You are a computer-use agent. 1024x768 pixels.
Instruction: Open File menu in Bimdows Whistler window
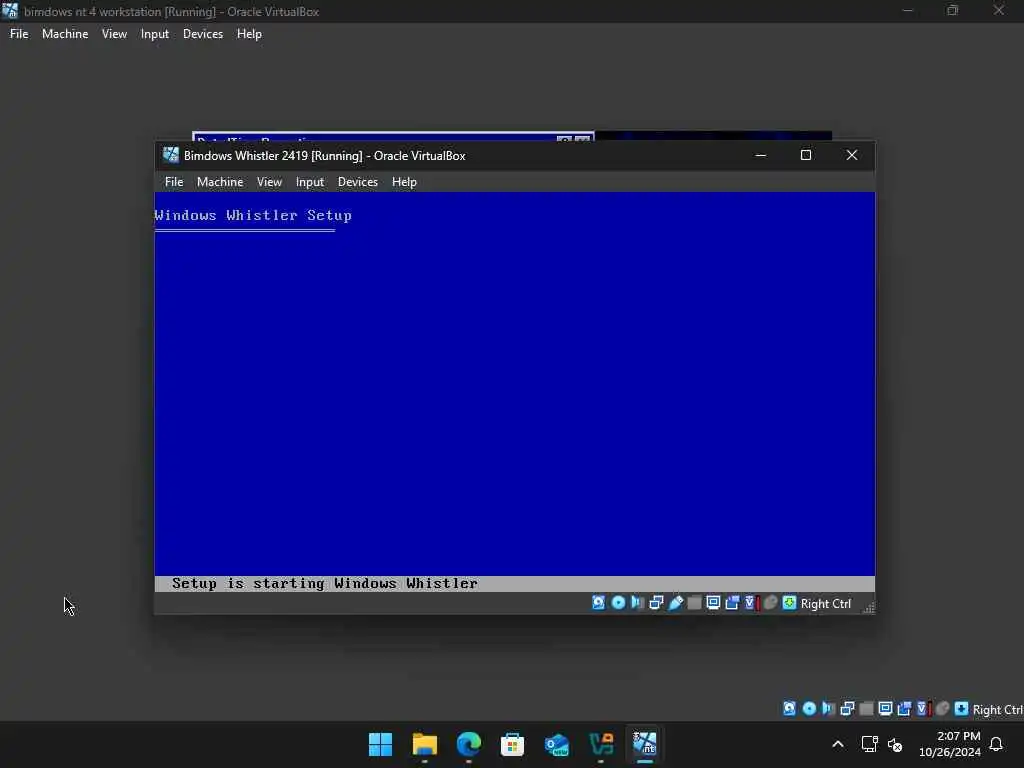174,182
